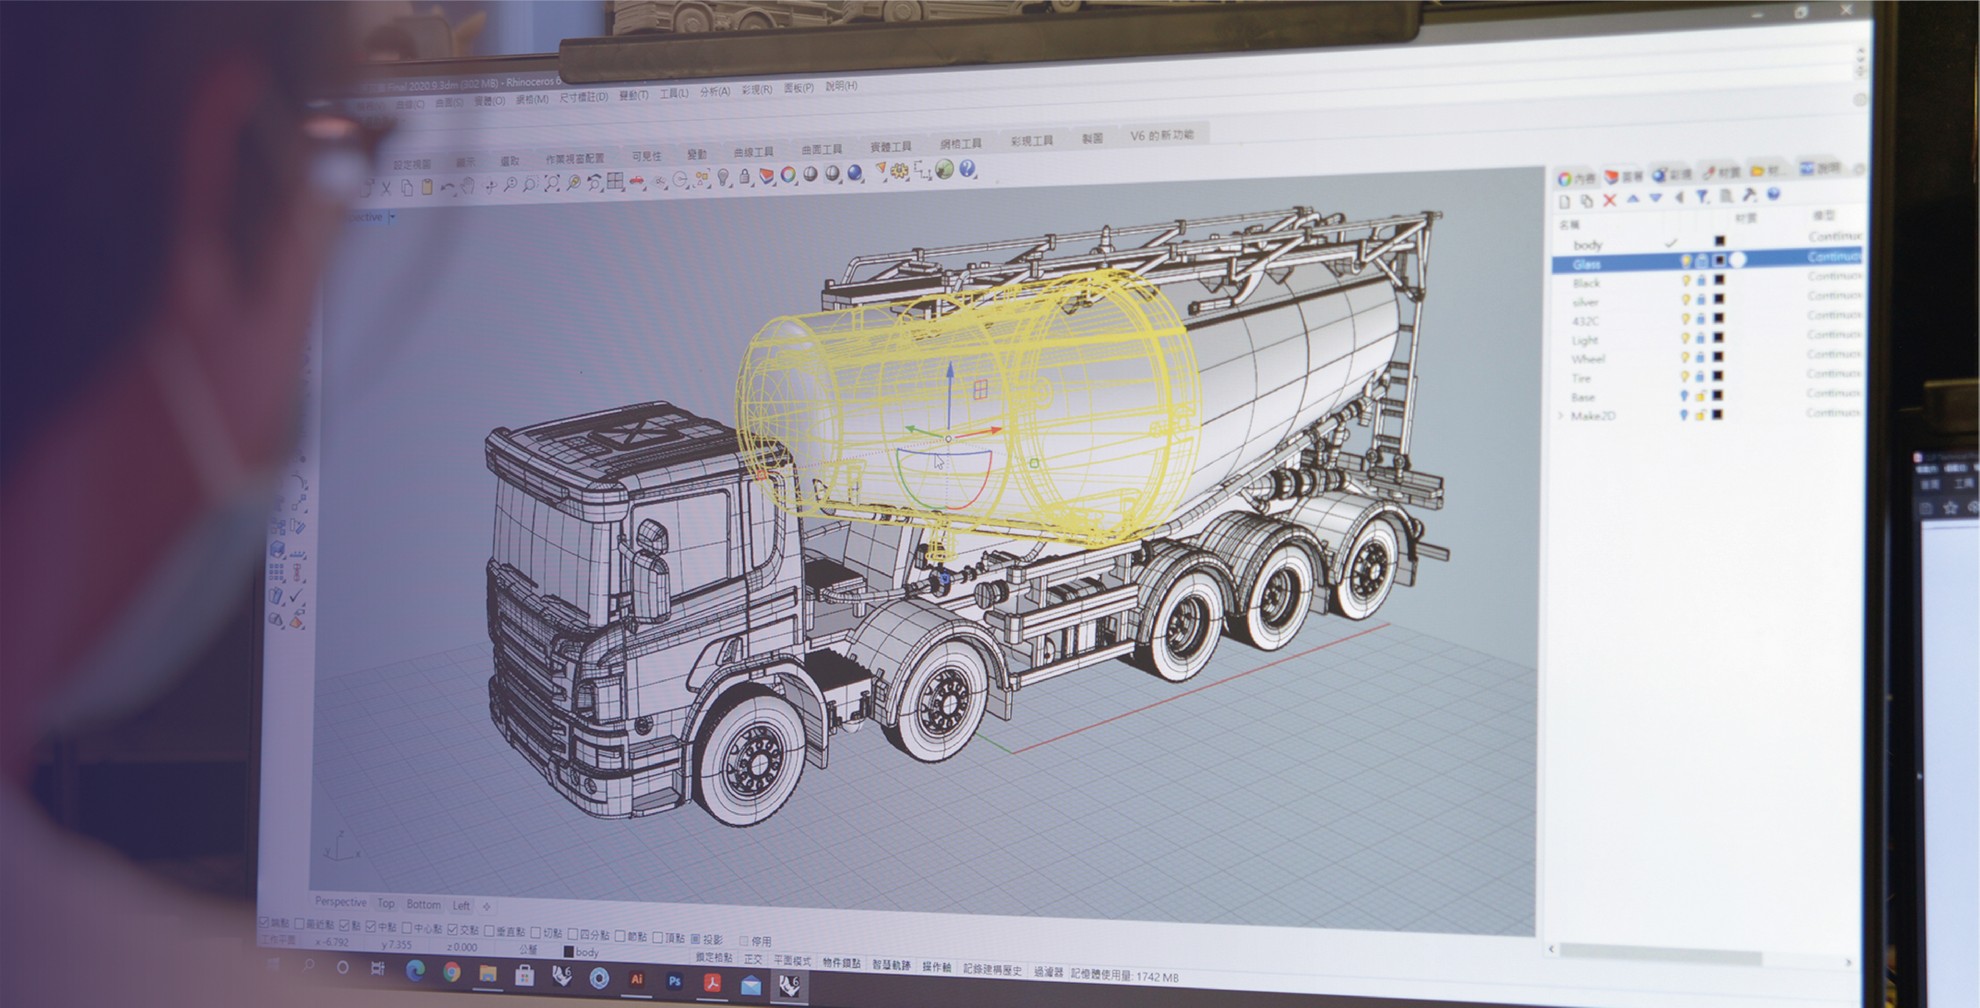Click the lock objects padlock icon
Image resolution: width=1980 pixels, height=1008 pixels.
point(745,177)
